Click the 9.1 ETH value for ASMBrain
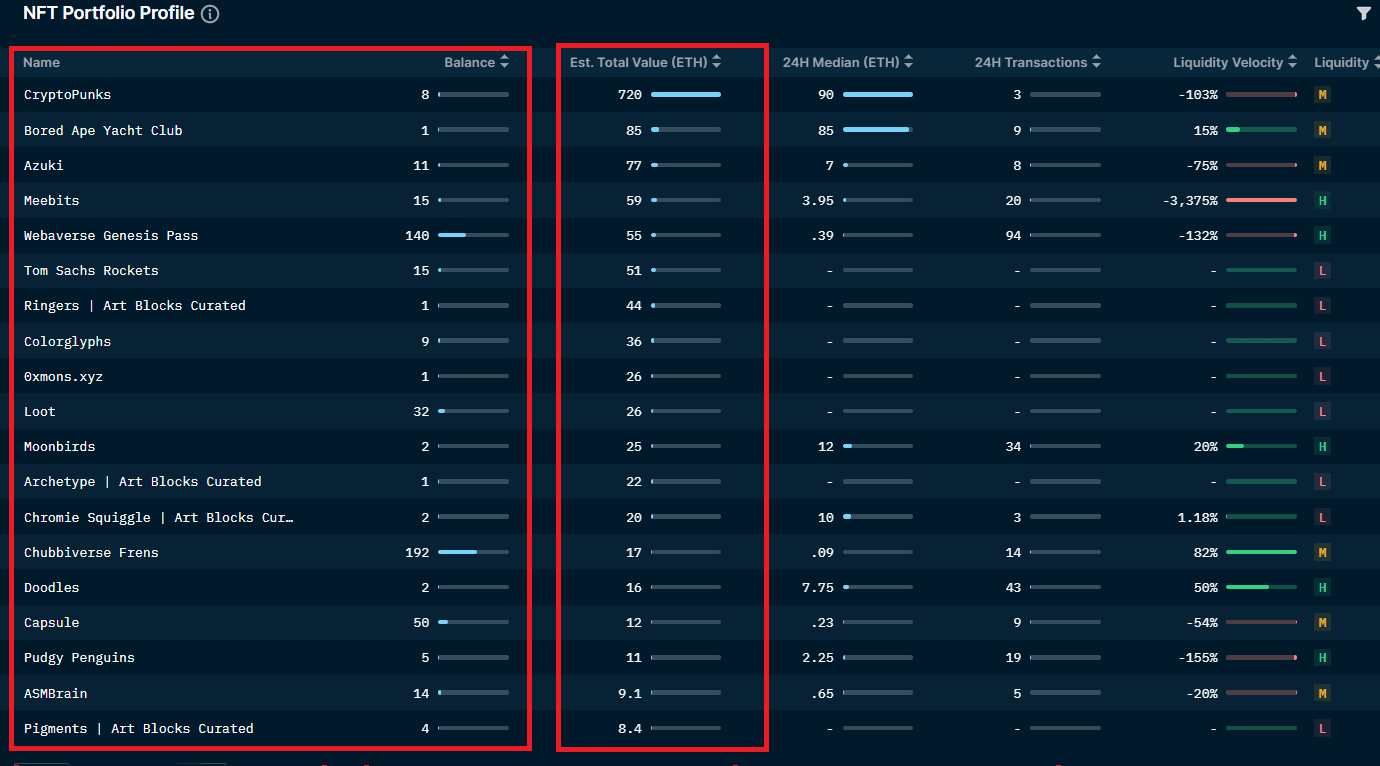The image size is (1380, 766). 630,693
